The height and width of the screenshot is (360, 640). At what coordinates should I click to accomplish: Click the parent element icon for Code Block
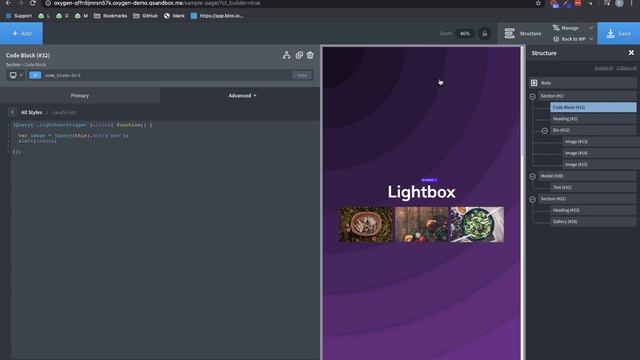287,55
